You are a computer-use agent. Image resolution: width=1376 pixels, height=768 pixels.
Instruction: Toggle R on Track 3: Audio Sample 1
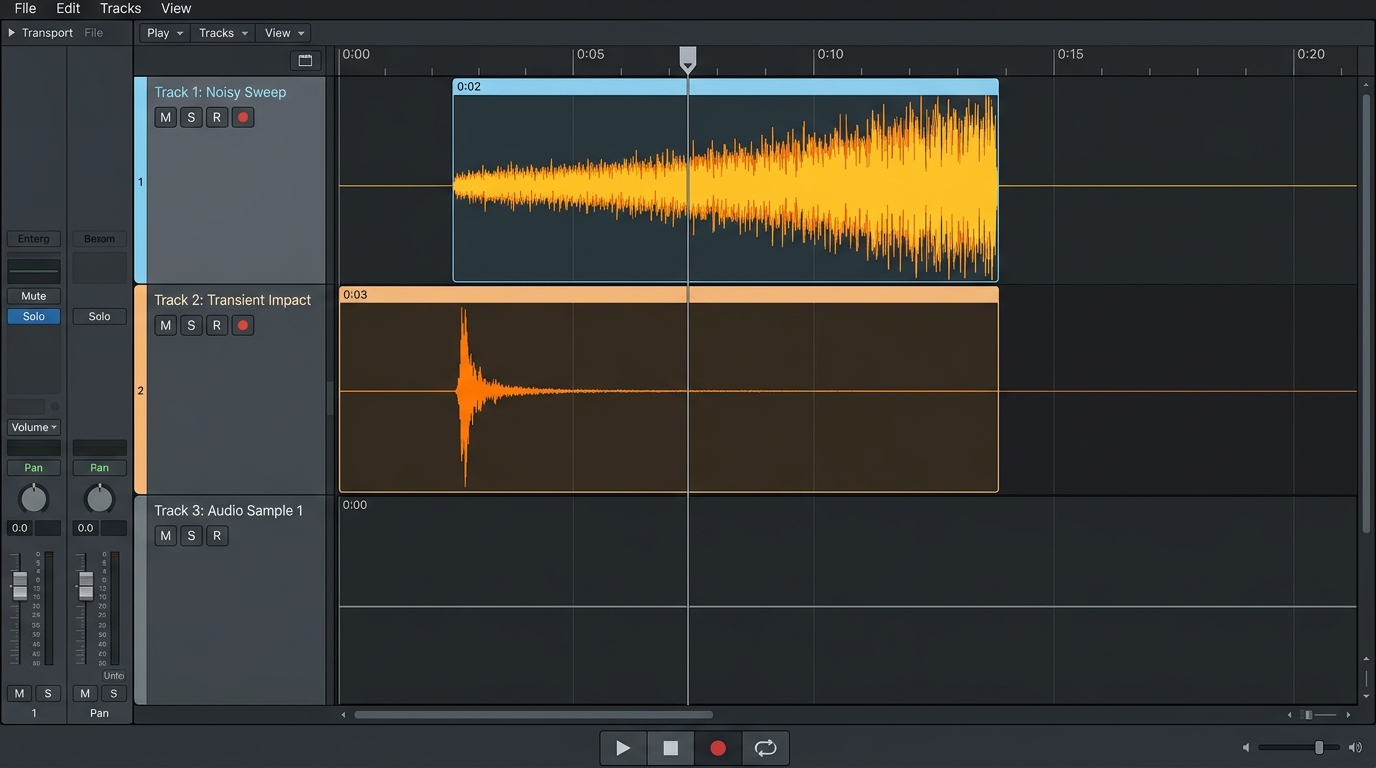pyautogui.click(x=217, y=535)
